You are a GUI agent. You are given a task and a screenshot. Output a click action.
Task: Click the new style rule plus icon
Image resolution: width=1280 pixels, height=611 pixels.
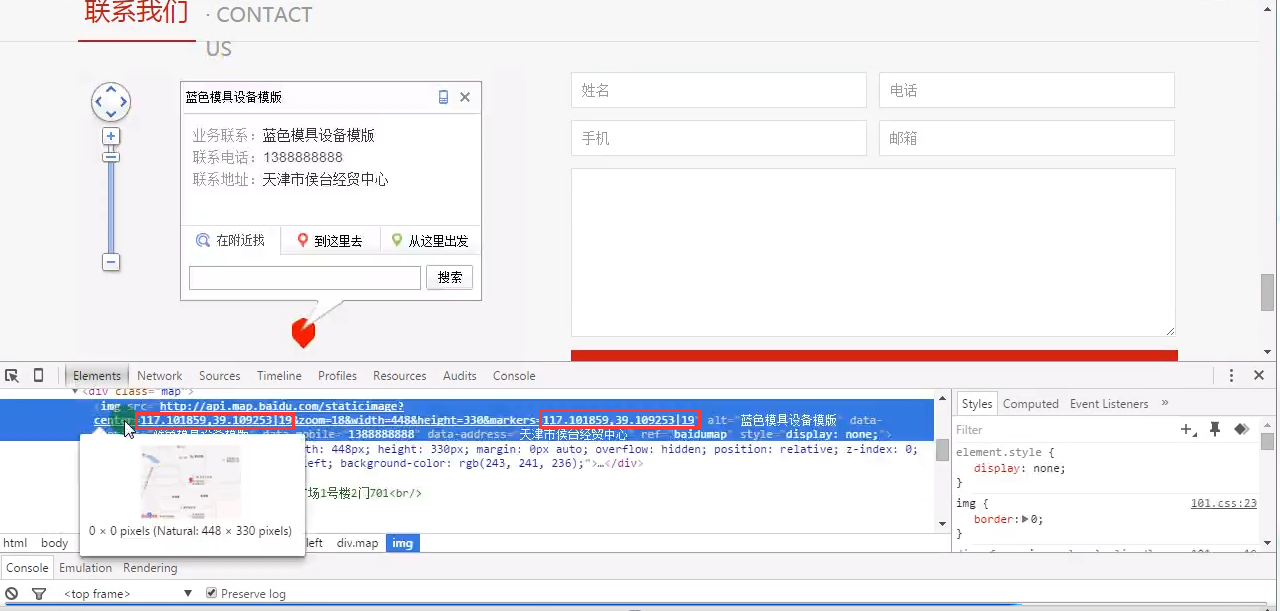tap(1187, 429)
